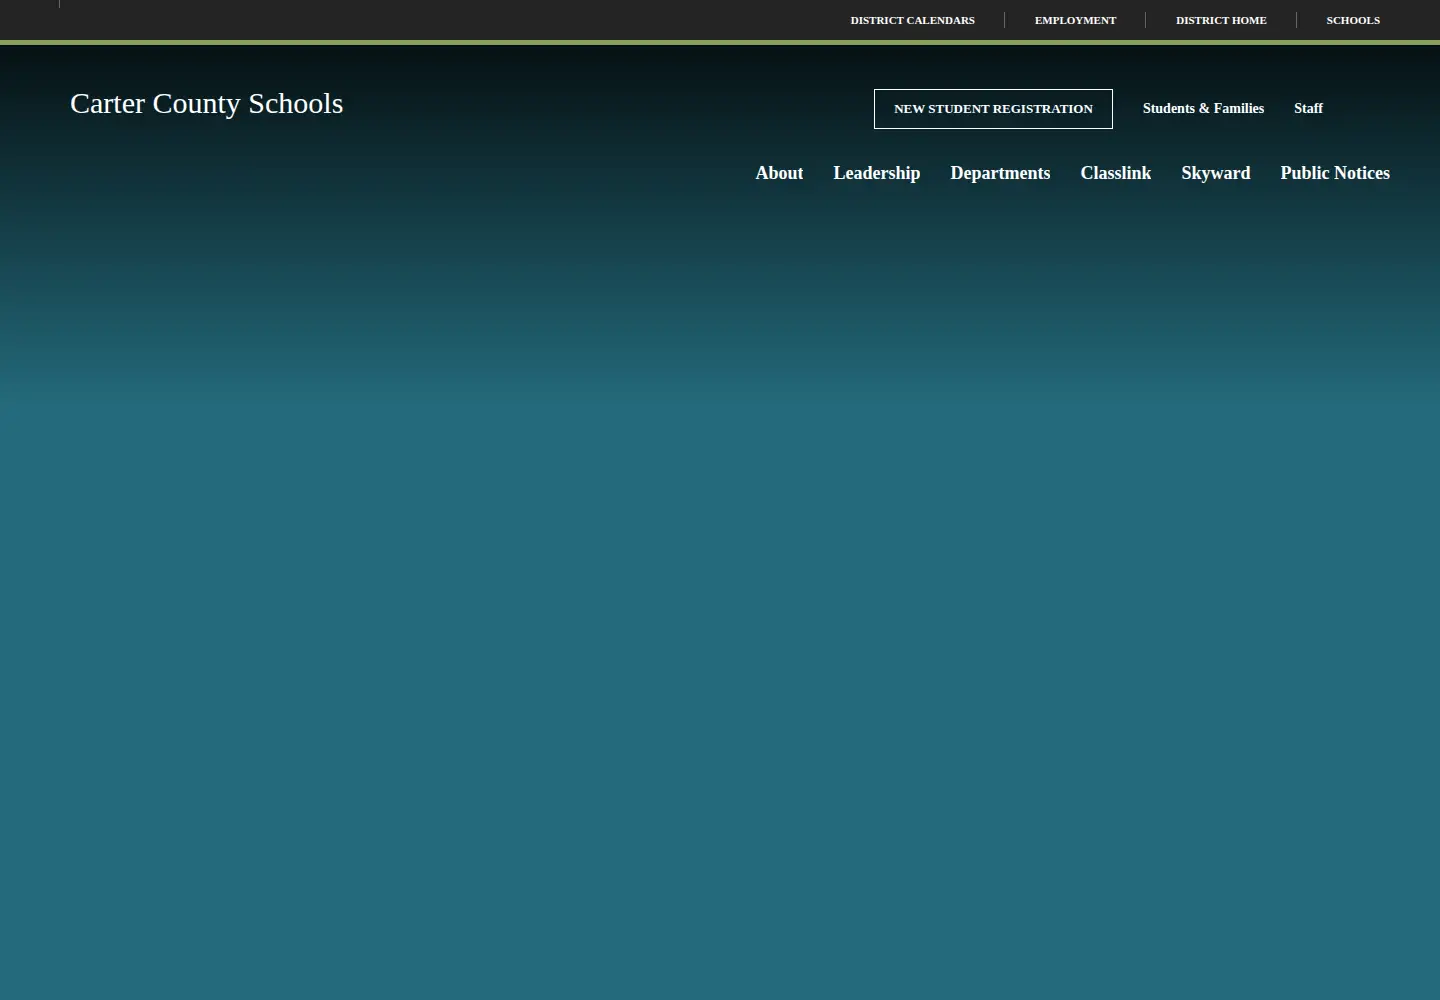Go to the Employment page

pos(1075,20)
